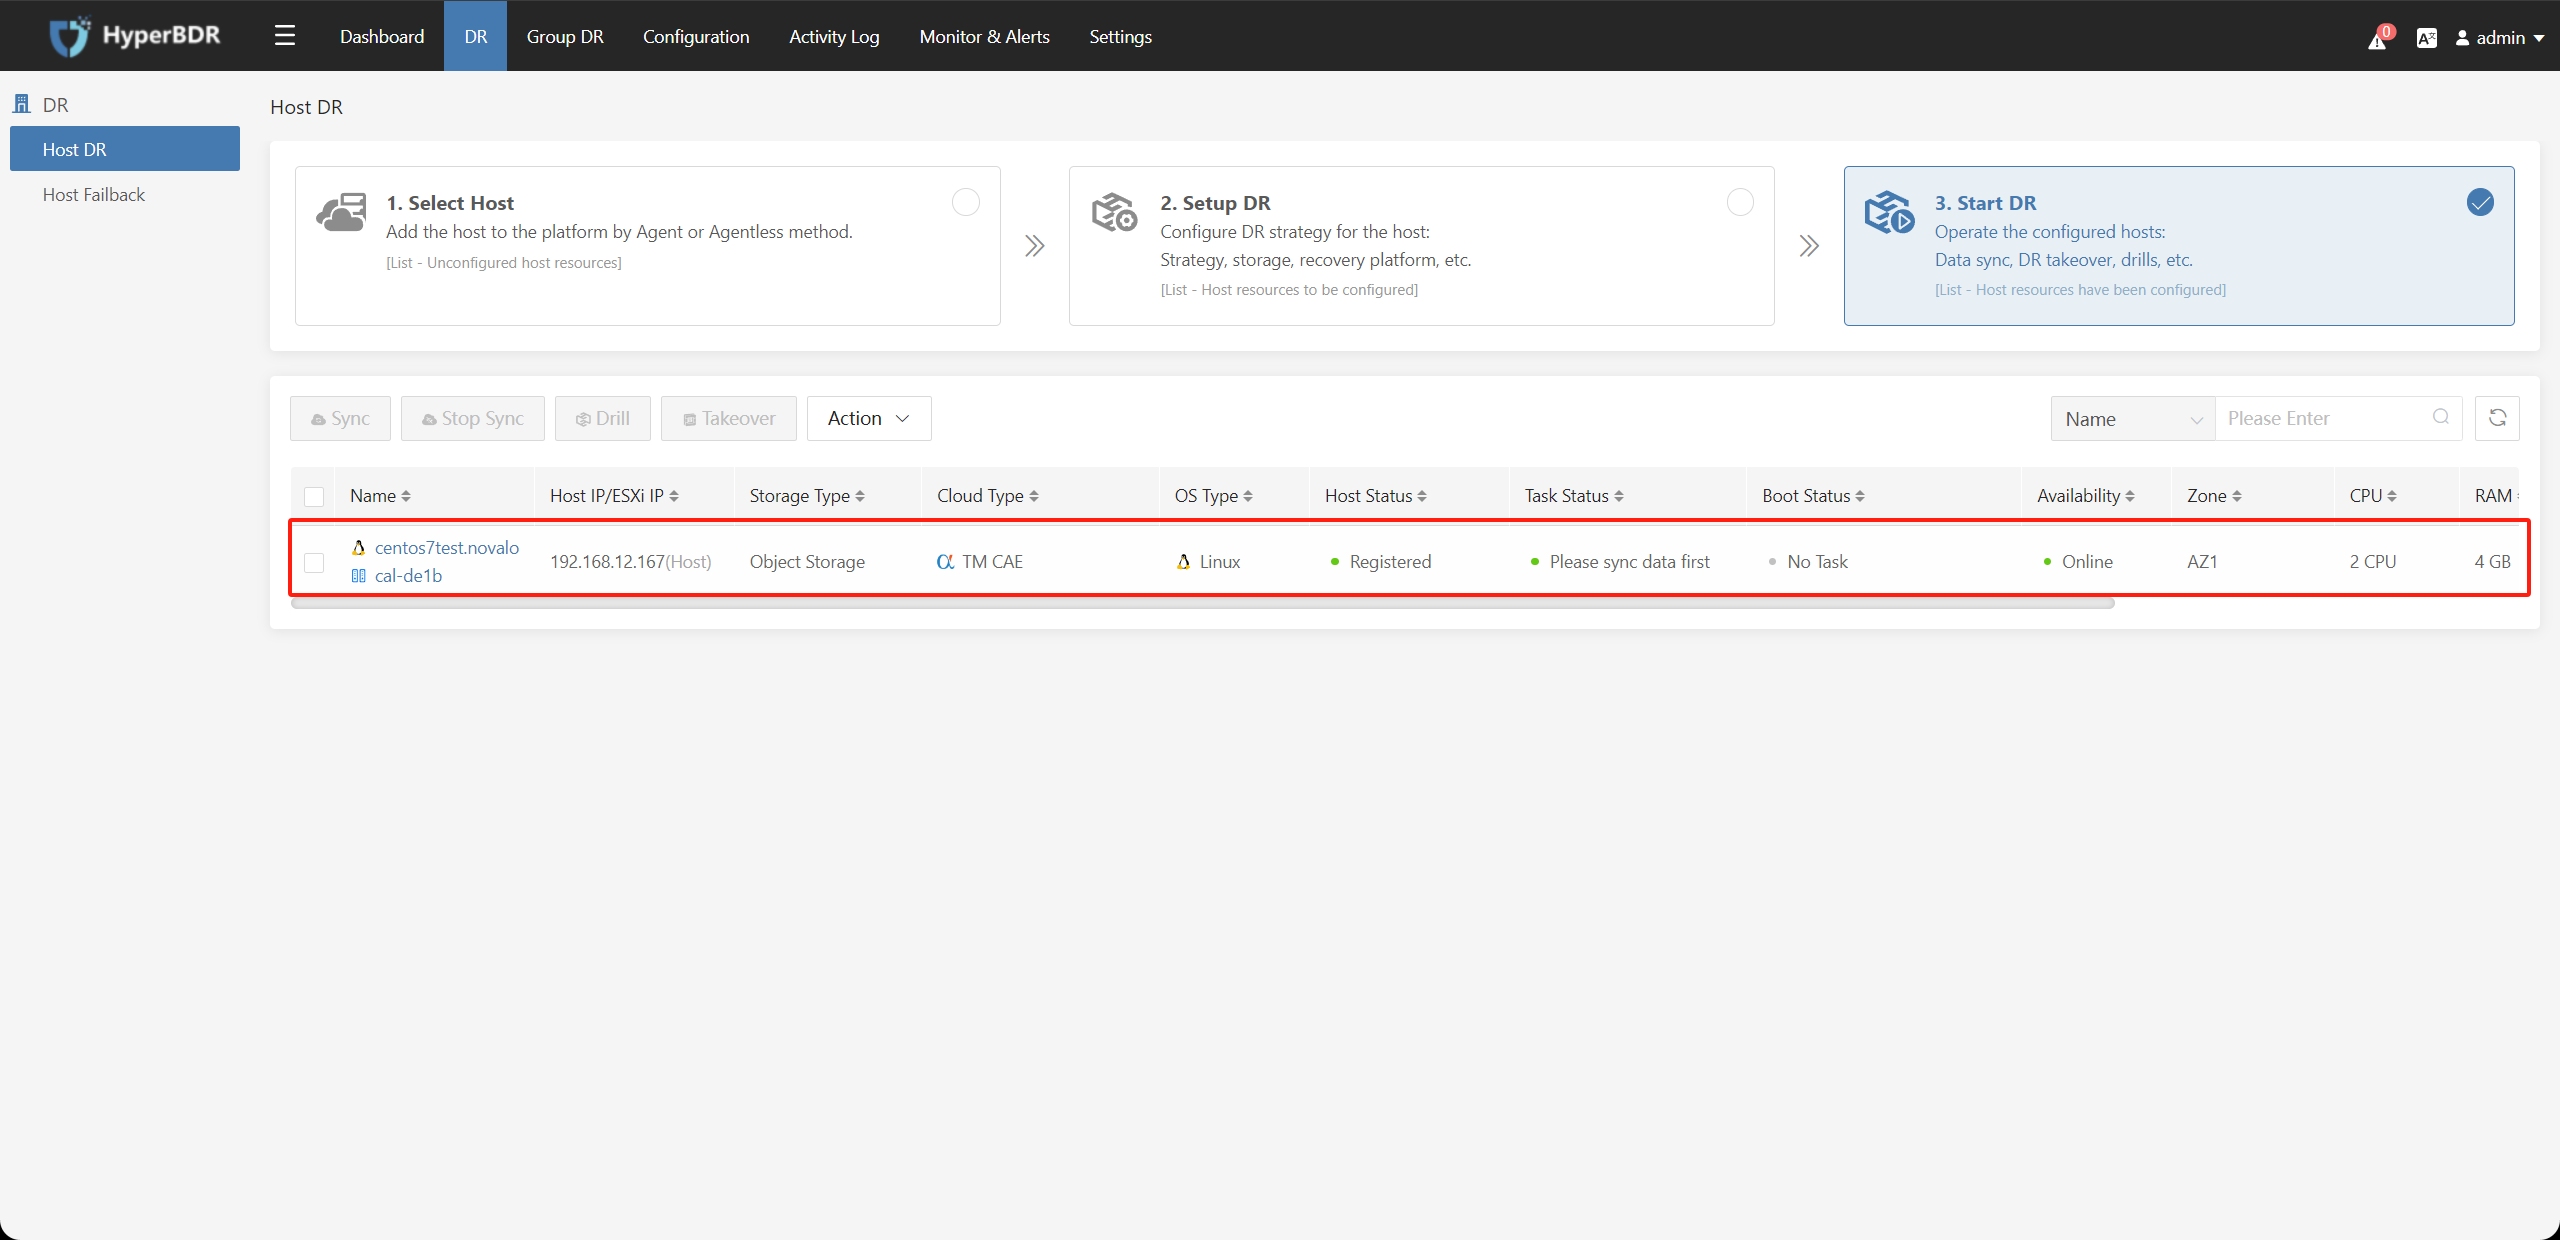Check the centos7test host row checkbox
The image size is (2560, 1240).
[x=314, y=563]
